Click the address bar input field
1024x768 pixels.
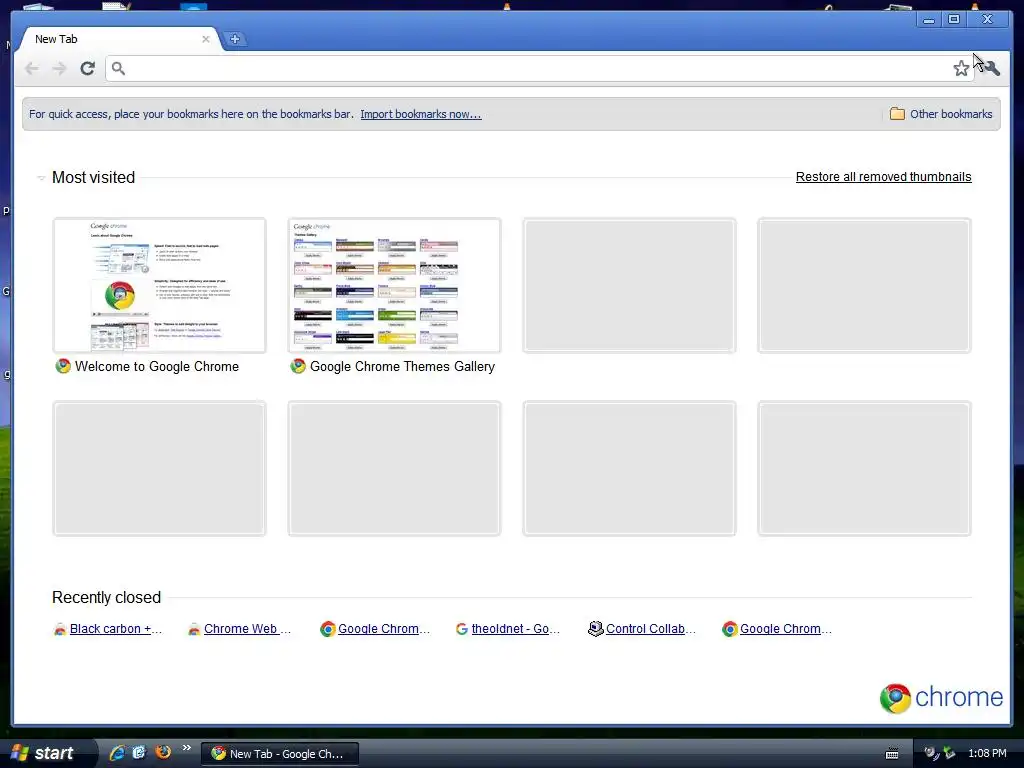point(539,68)
